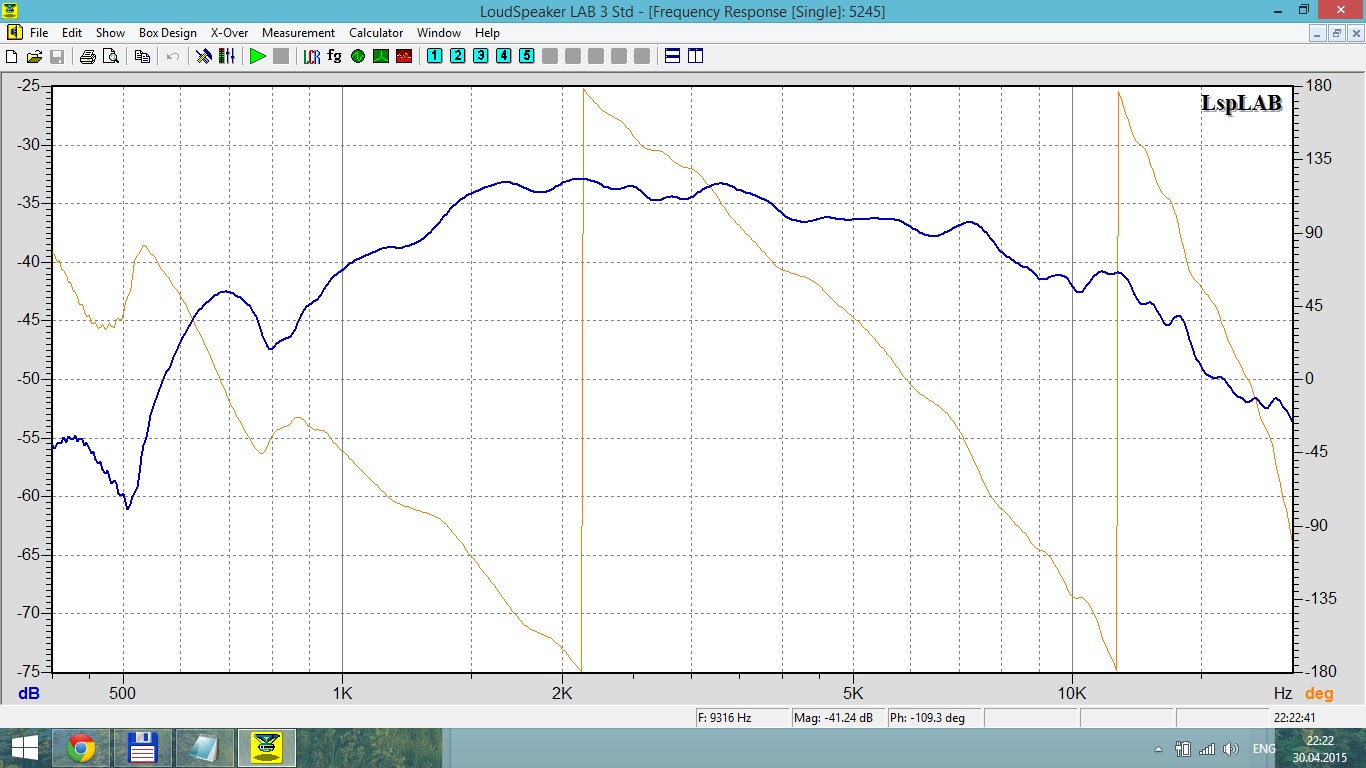The width and height of the screenshot is (1366, 768).
Task: Open Google Chrome from the taskbar
Action: pyautogui.click(x=81, y=748)
